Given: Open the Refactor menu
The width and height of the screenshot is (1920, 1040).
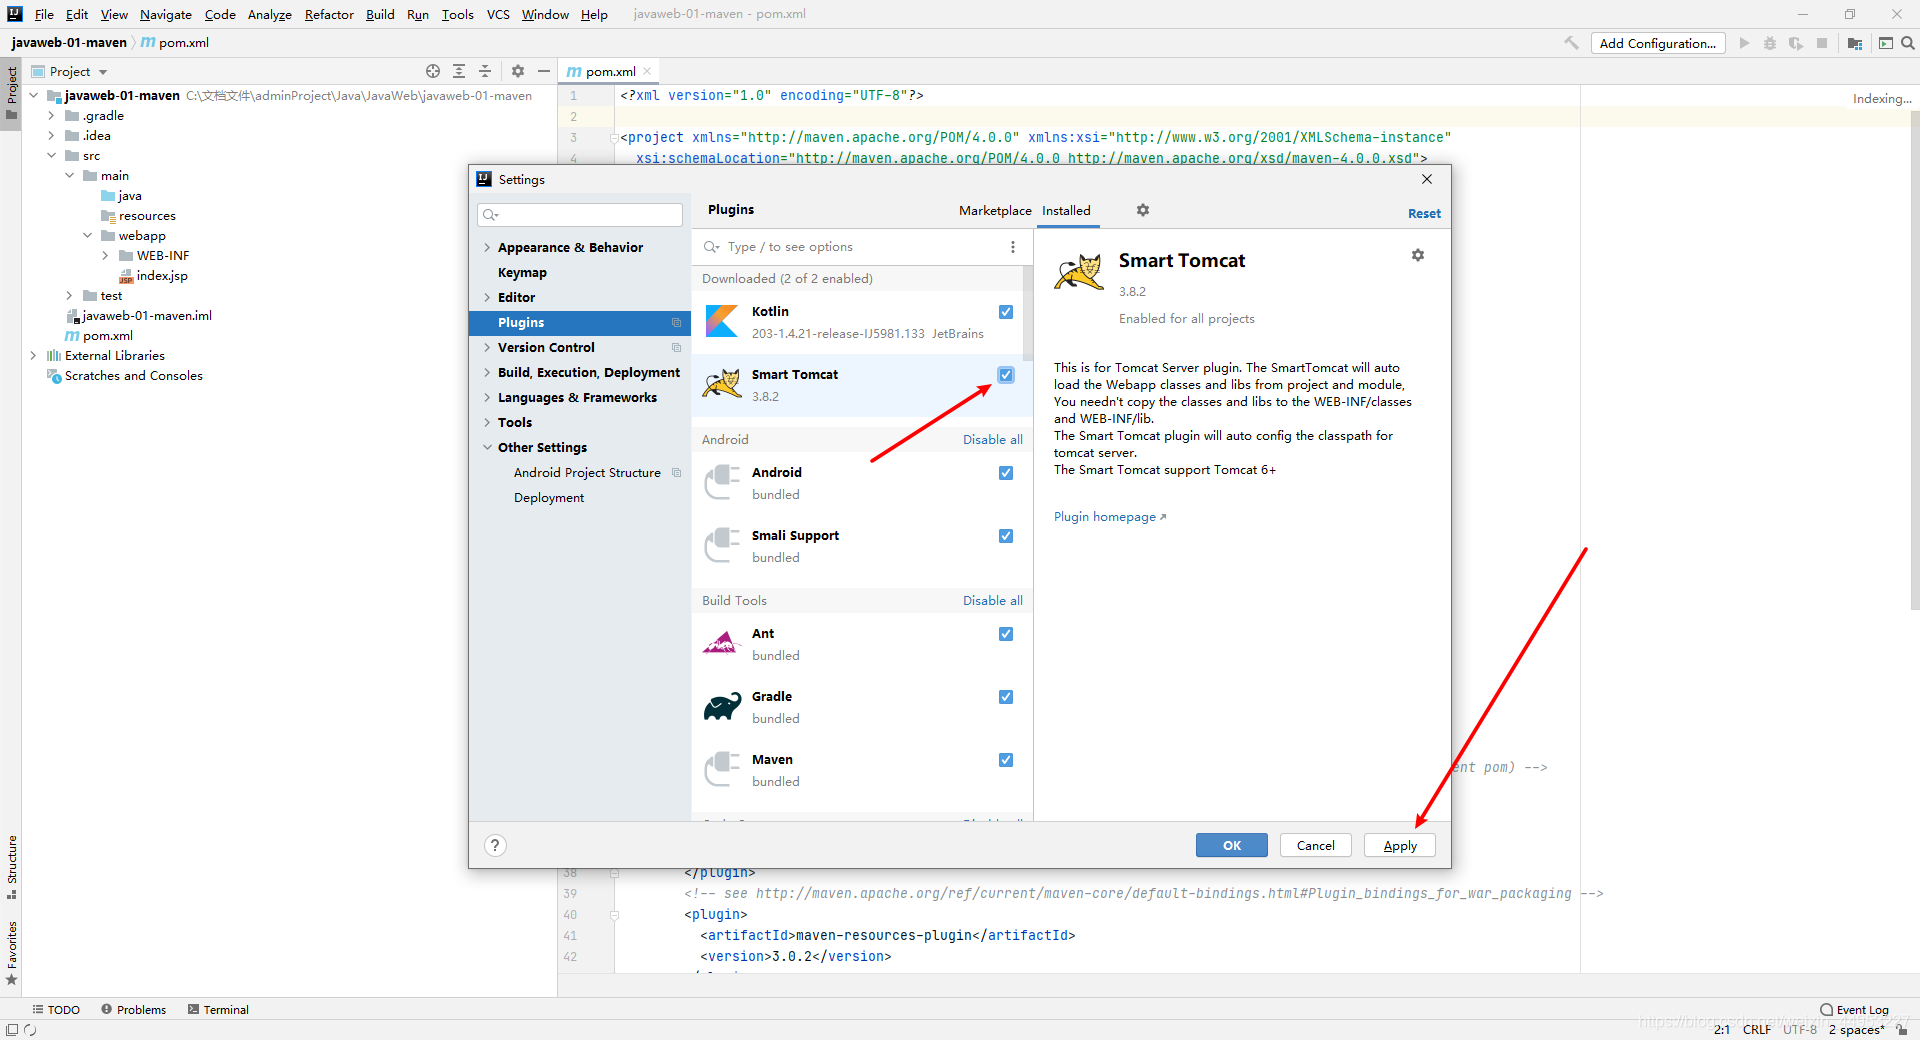Looking at the screenshot, I should click(329, 14).
